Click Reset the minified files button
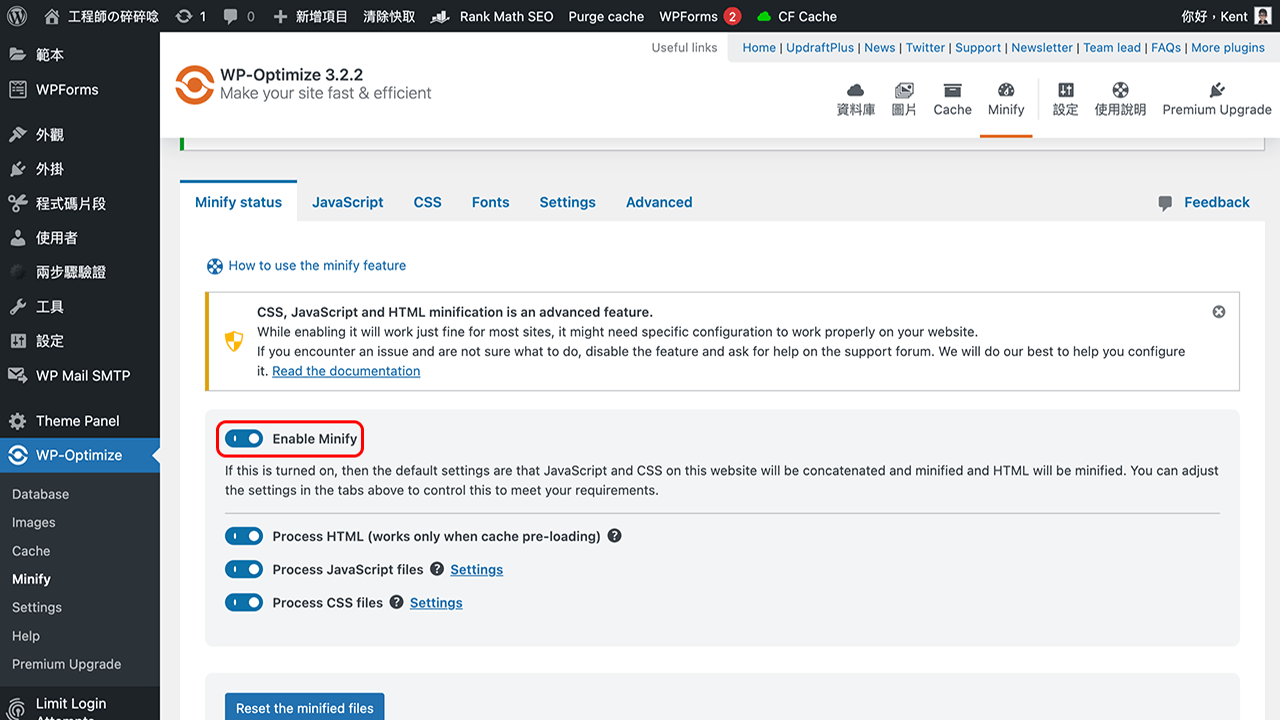Viewport: 1280px width, 720px height. 304,707
